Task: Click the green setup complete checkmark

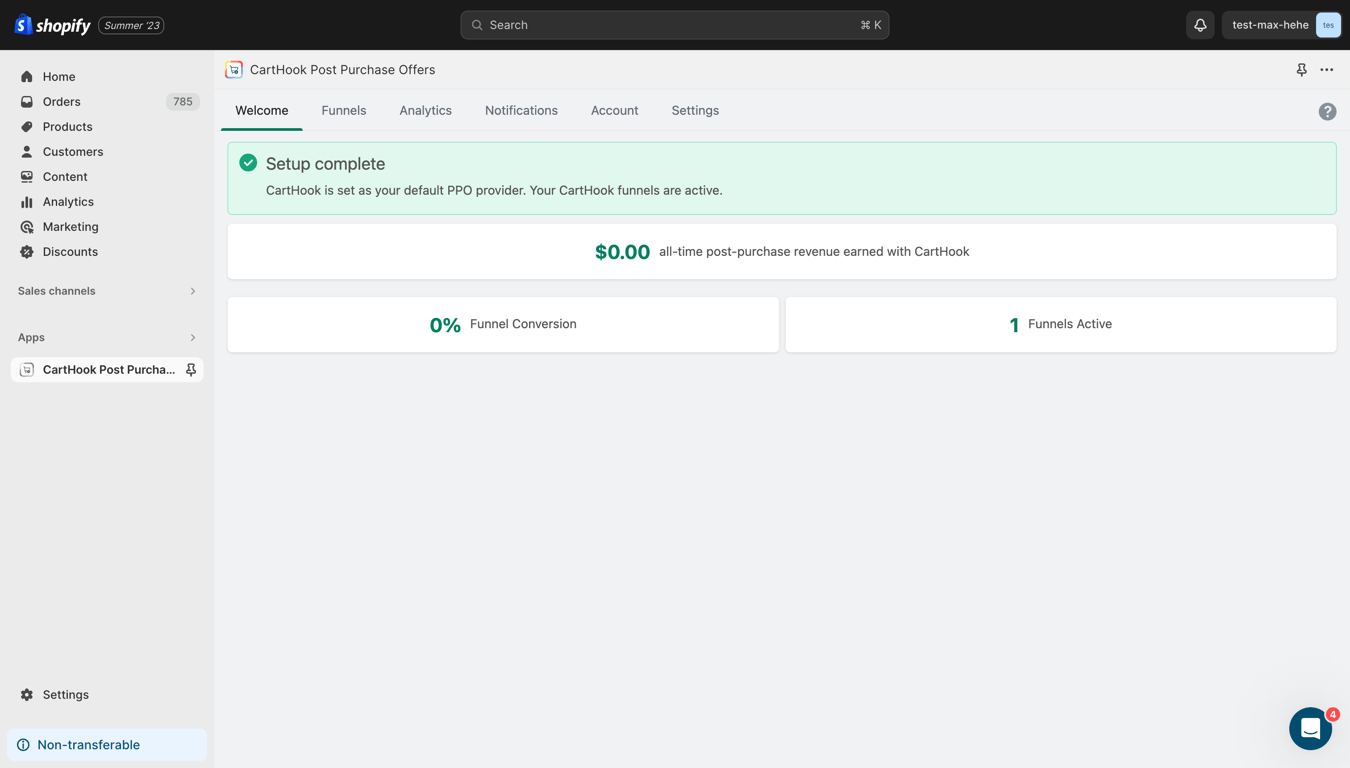Action: pos(248,163)
